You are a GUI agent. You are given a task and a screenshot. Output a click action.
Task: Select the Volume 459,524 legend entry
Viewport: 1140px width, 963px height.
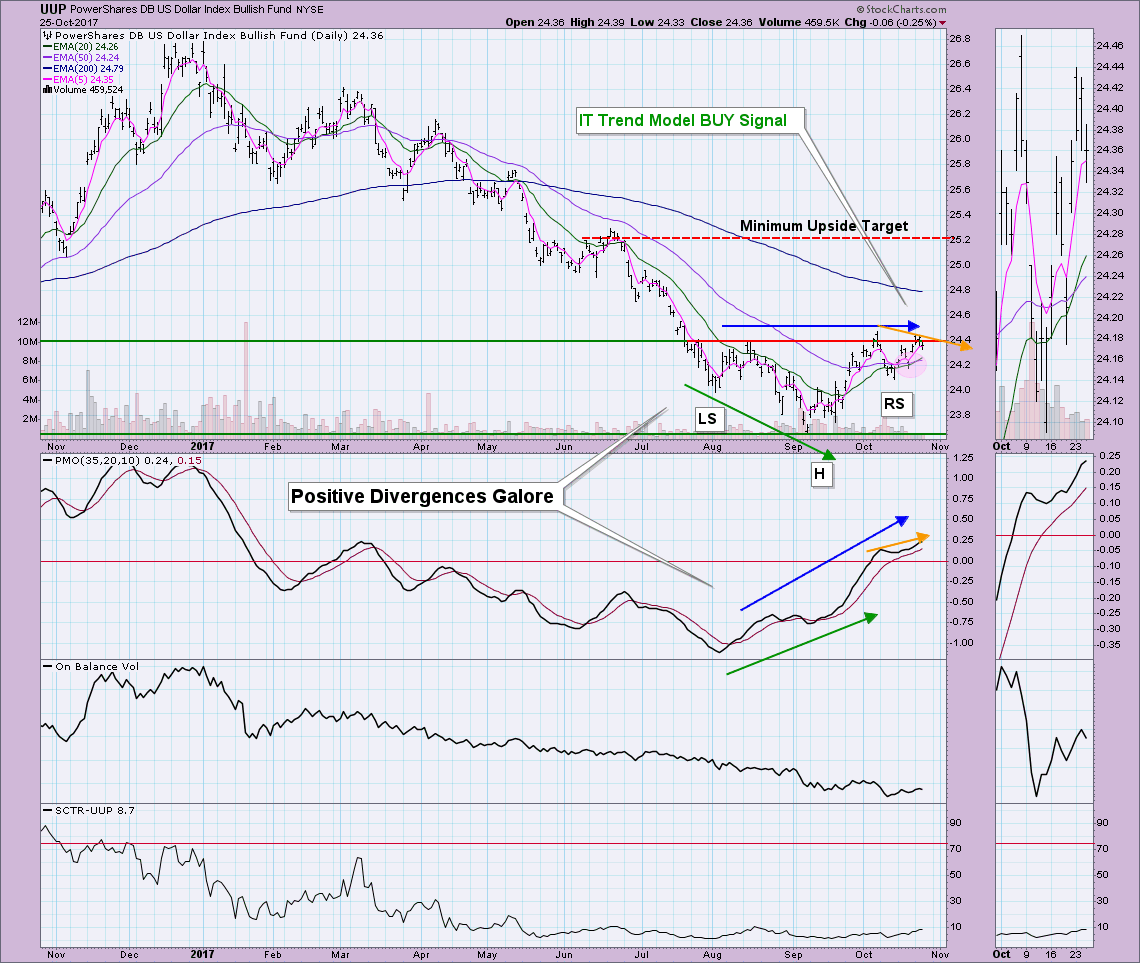point(84,89)
